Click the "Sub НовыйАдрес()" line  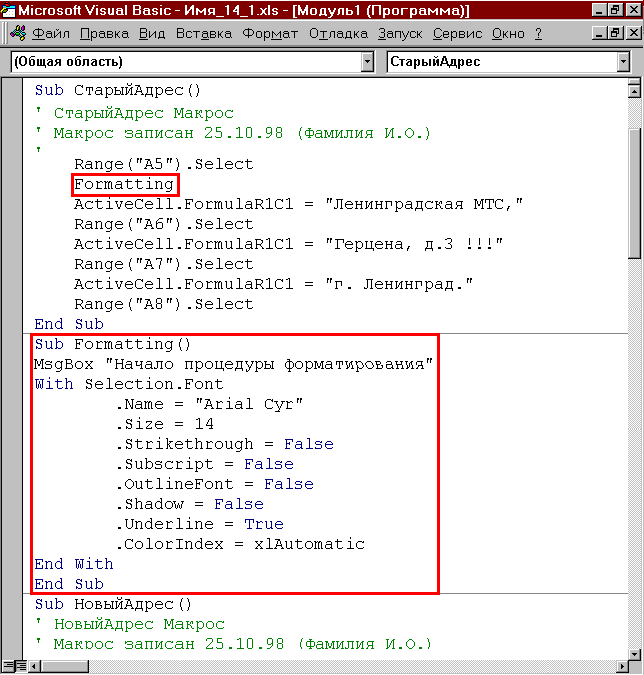coord(113,604)
